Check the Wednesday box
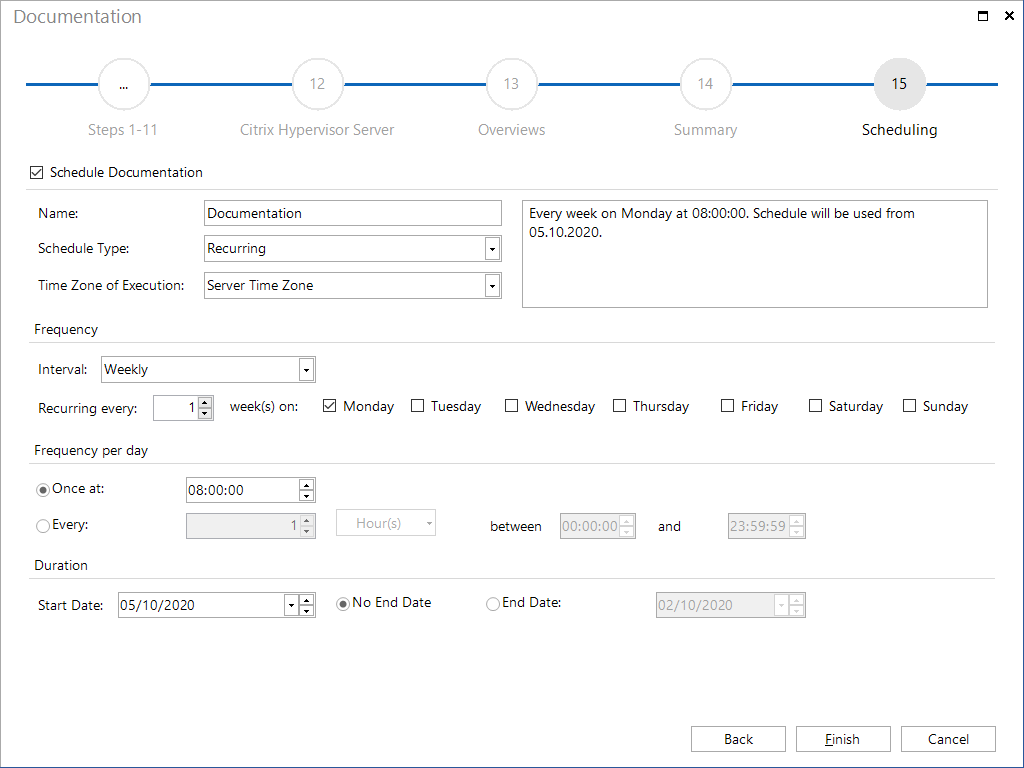Viewport: 1024px width, 768px height. (x=511, y=406)
